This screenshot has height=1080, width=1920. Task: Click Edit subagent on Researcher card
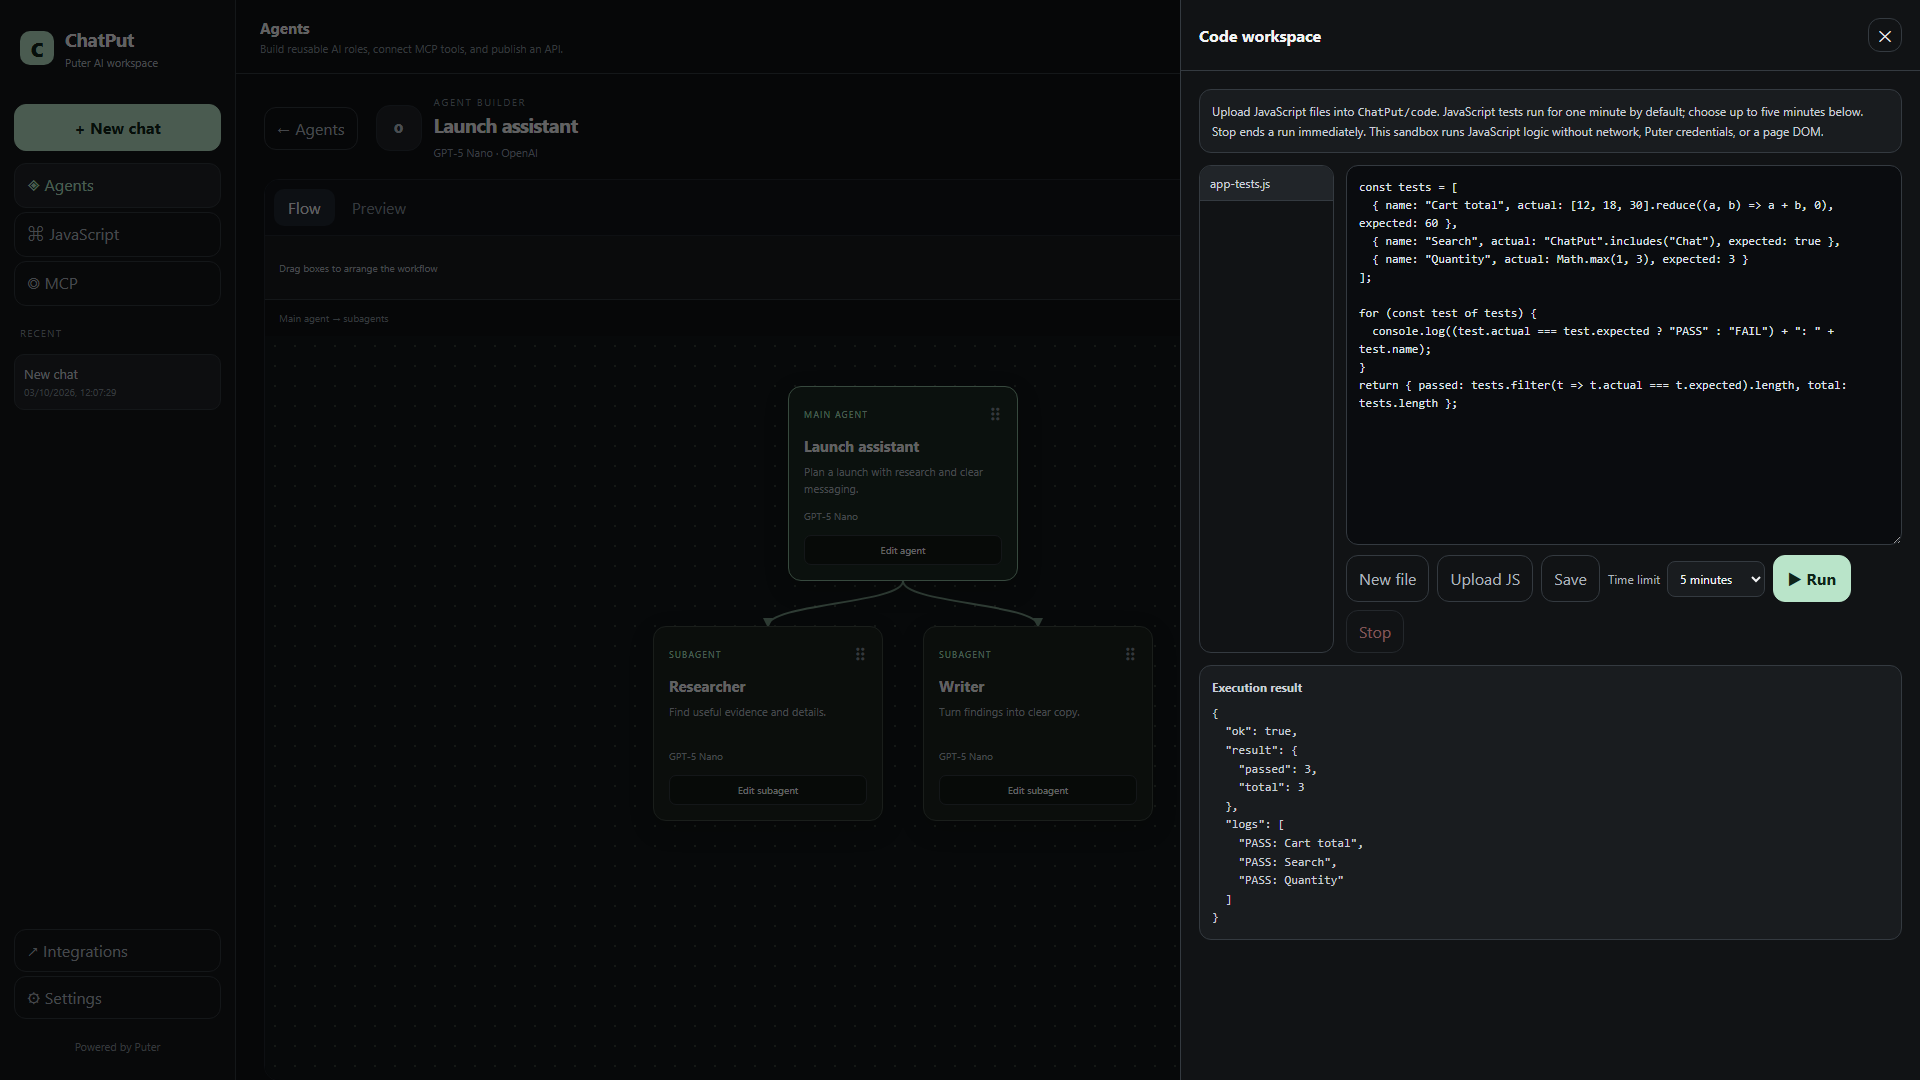click(x=767, y=790)
